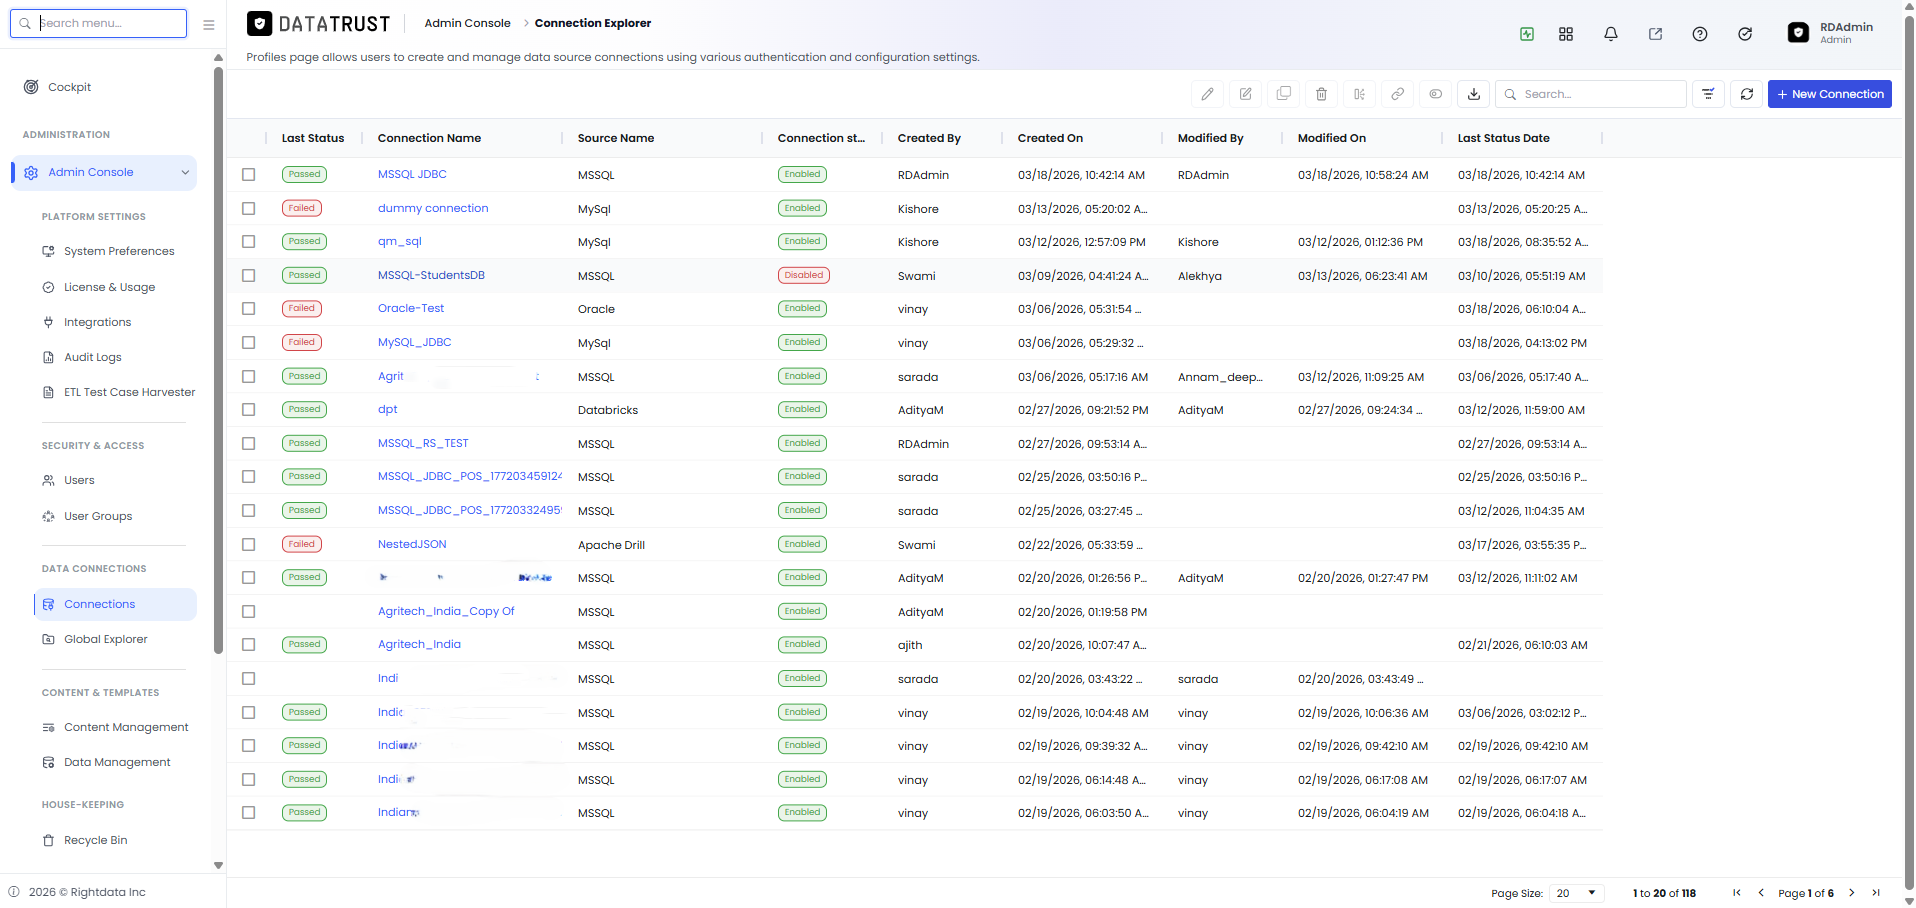Open the Agritech_India connection link
The width and height of the screenshot is (1916, 908).
tap(419, 645)
